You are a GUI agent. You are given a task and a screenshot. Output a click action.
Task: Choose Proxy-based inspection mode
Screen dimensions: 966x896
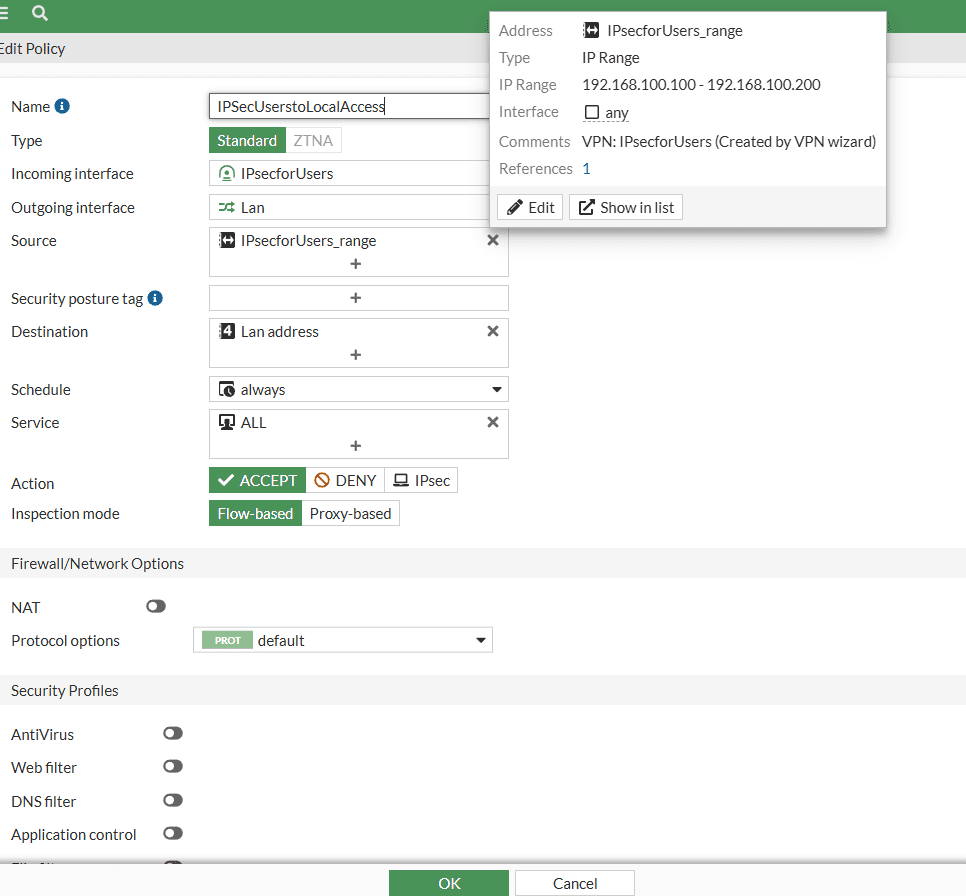351,514
